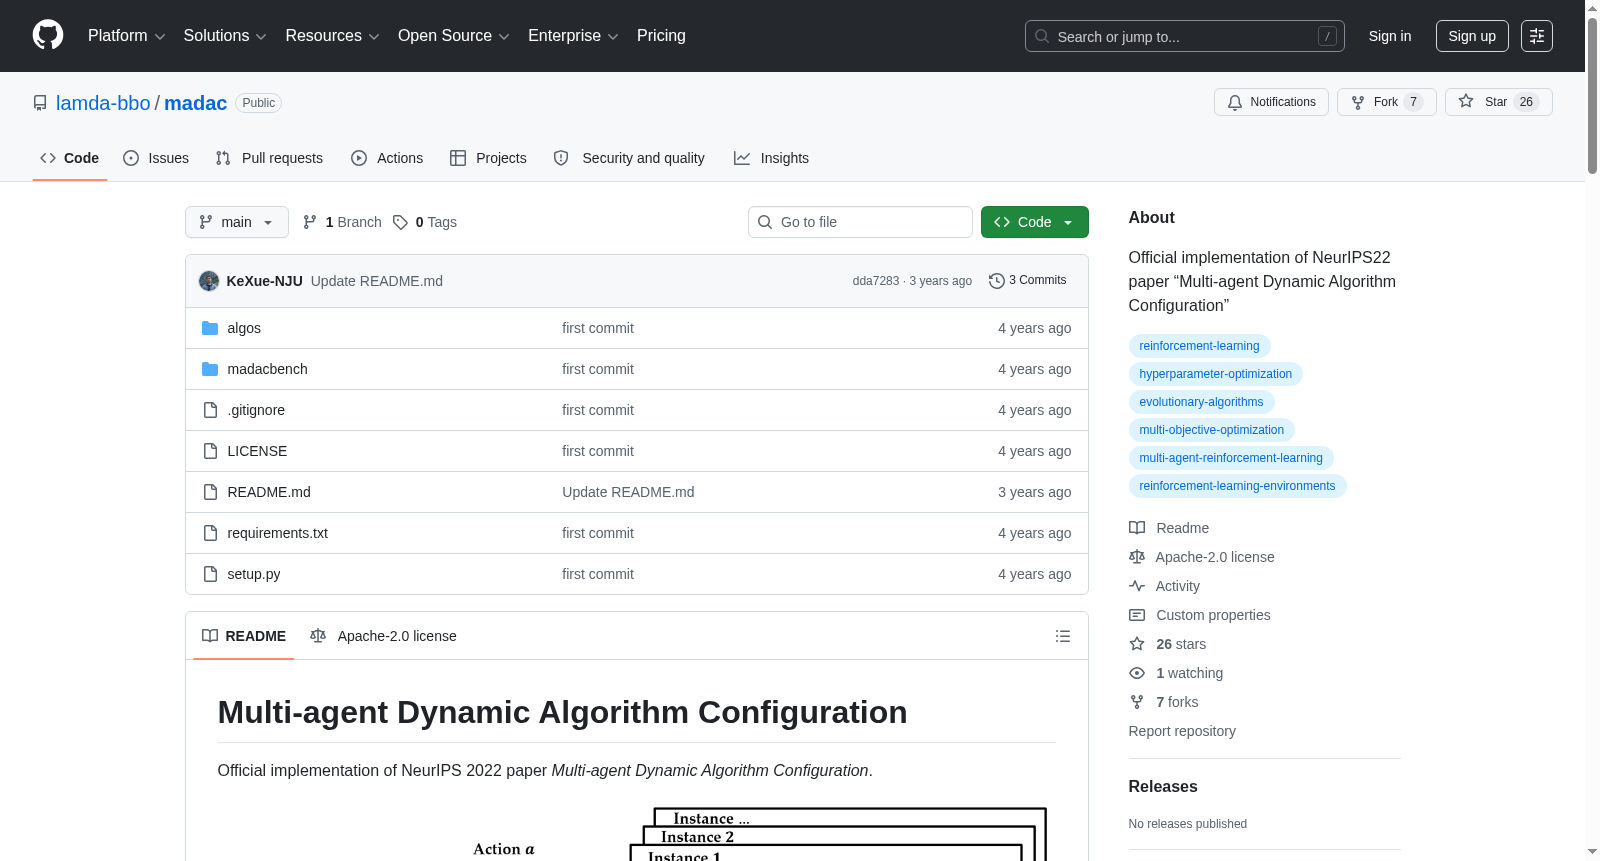This screenshot has width=1600, height=861.
Task: Open the lamda-bbo owner link
Action: (x=103, y=103)
